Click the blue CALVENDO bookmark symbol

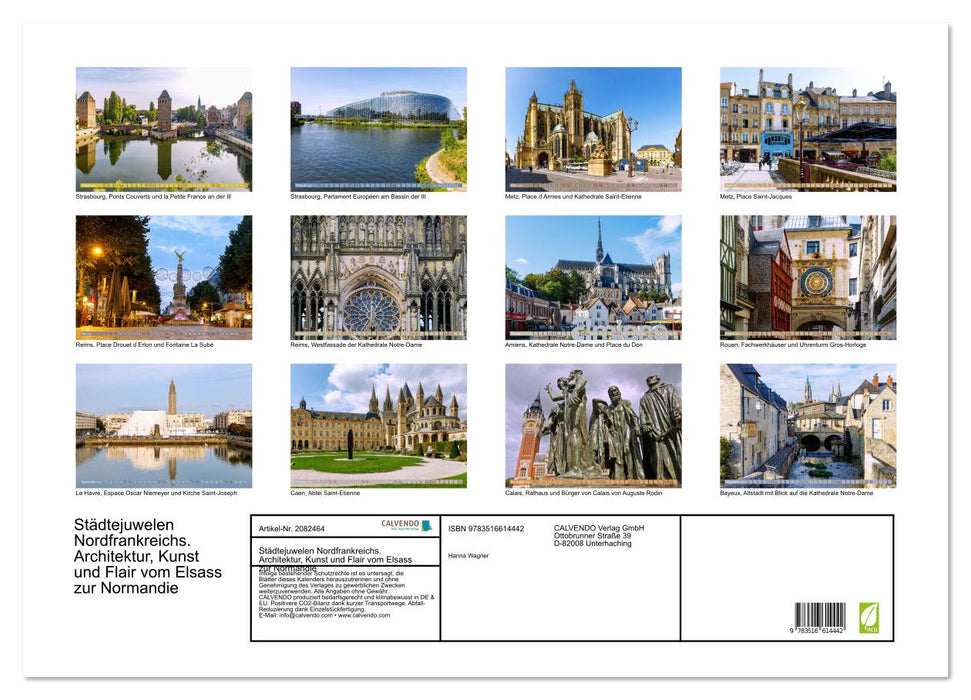(x=427, y=523)
